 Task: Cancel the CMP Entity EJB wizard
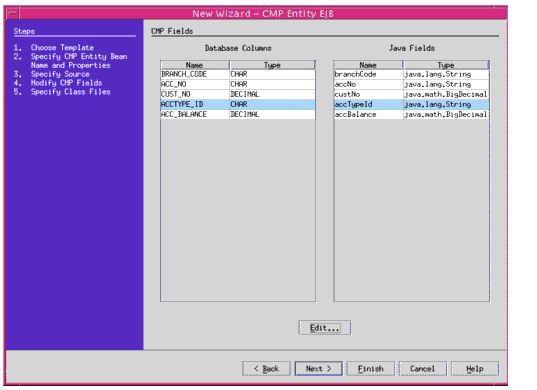423,368
